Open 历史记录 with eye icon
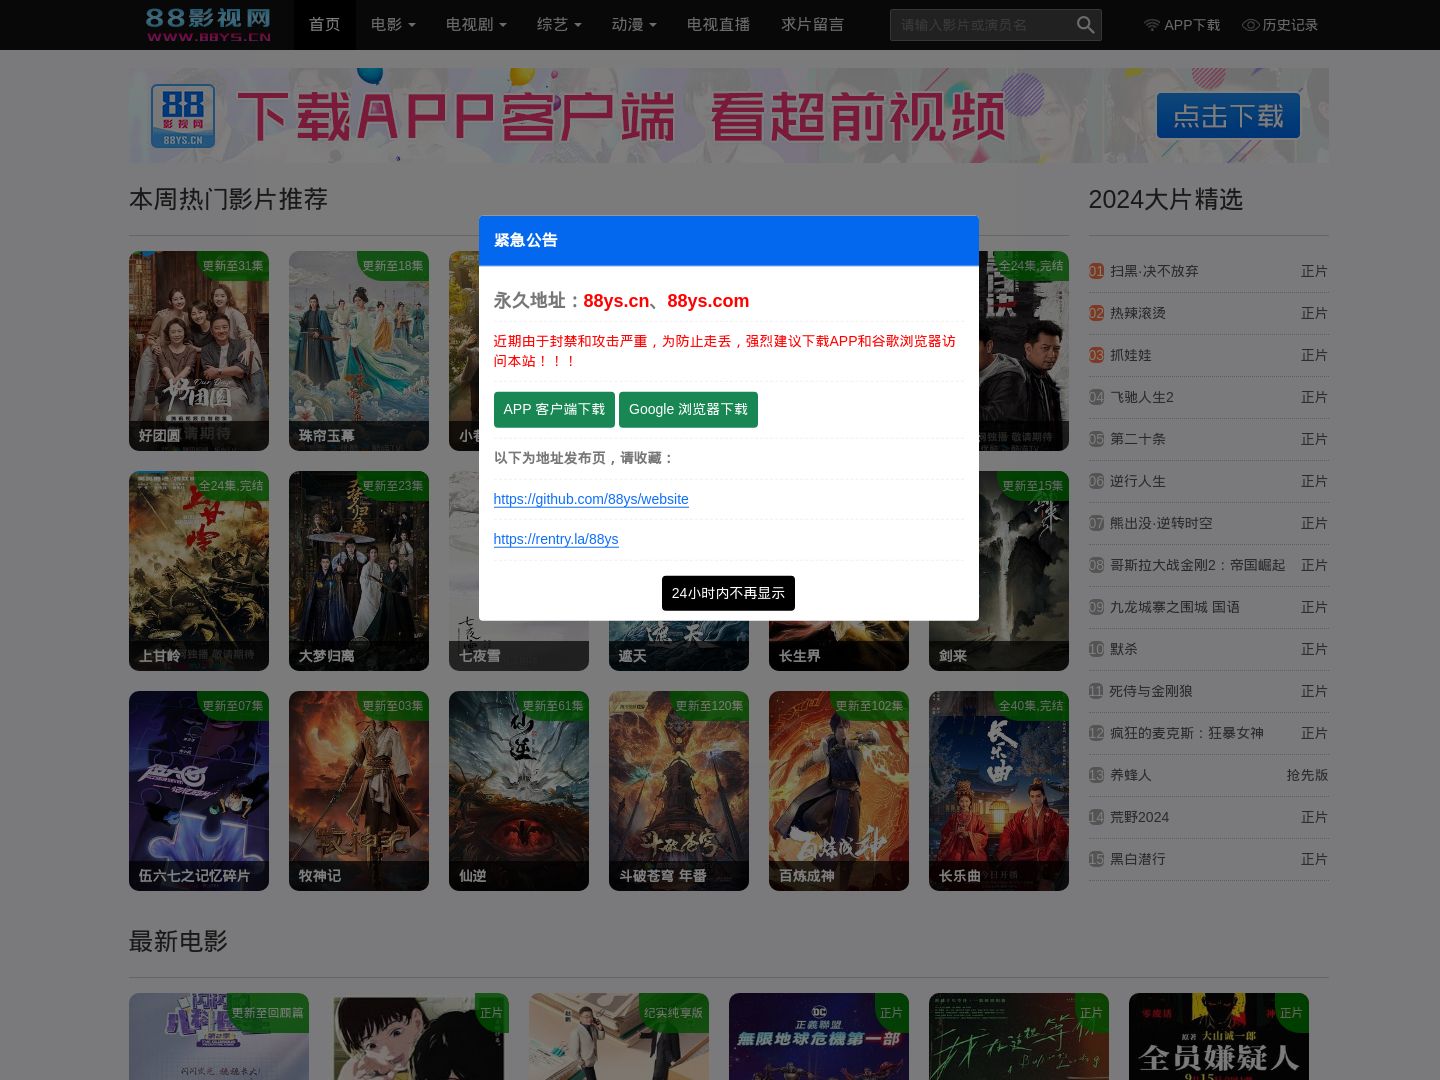This screenshot has width=1440, height=1080. click(x=1280, y=25)
